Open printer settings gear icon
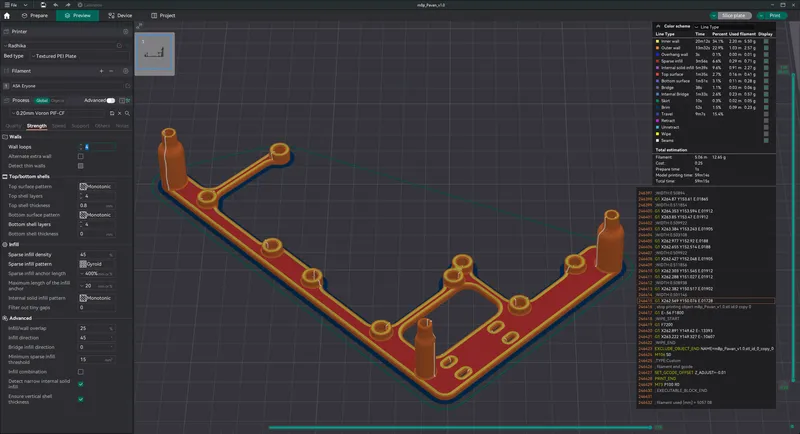Image resolution: width=800 pixels, height=434 pixels. coord(126,32)
